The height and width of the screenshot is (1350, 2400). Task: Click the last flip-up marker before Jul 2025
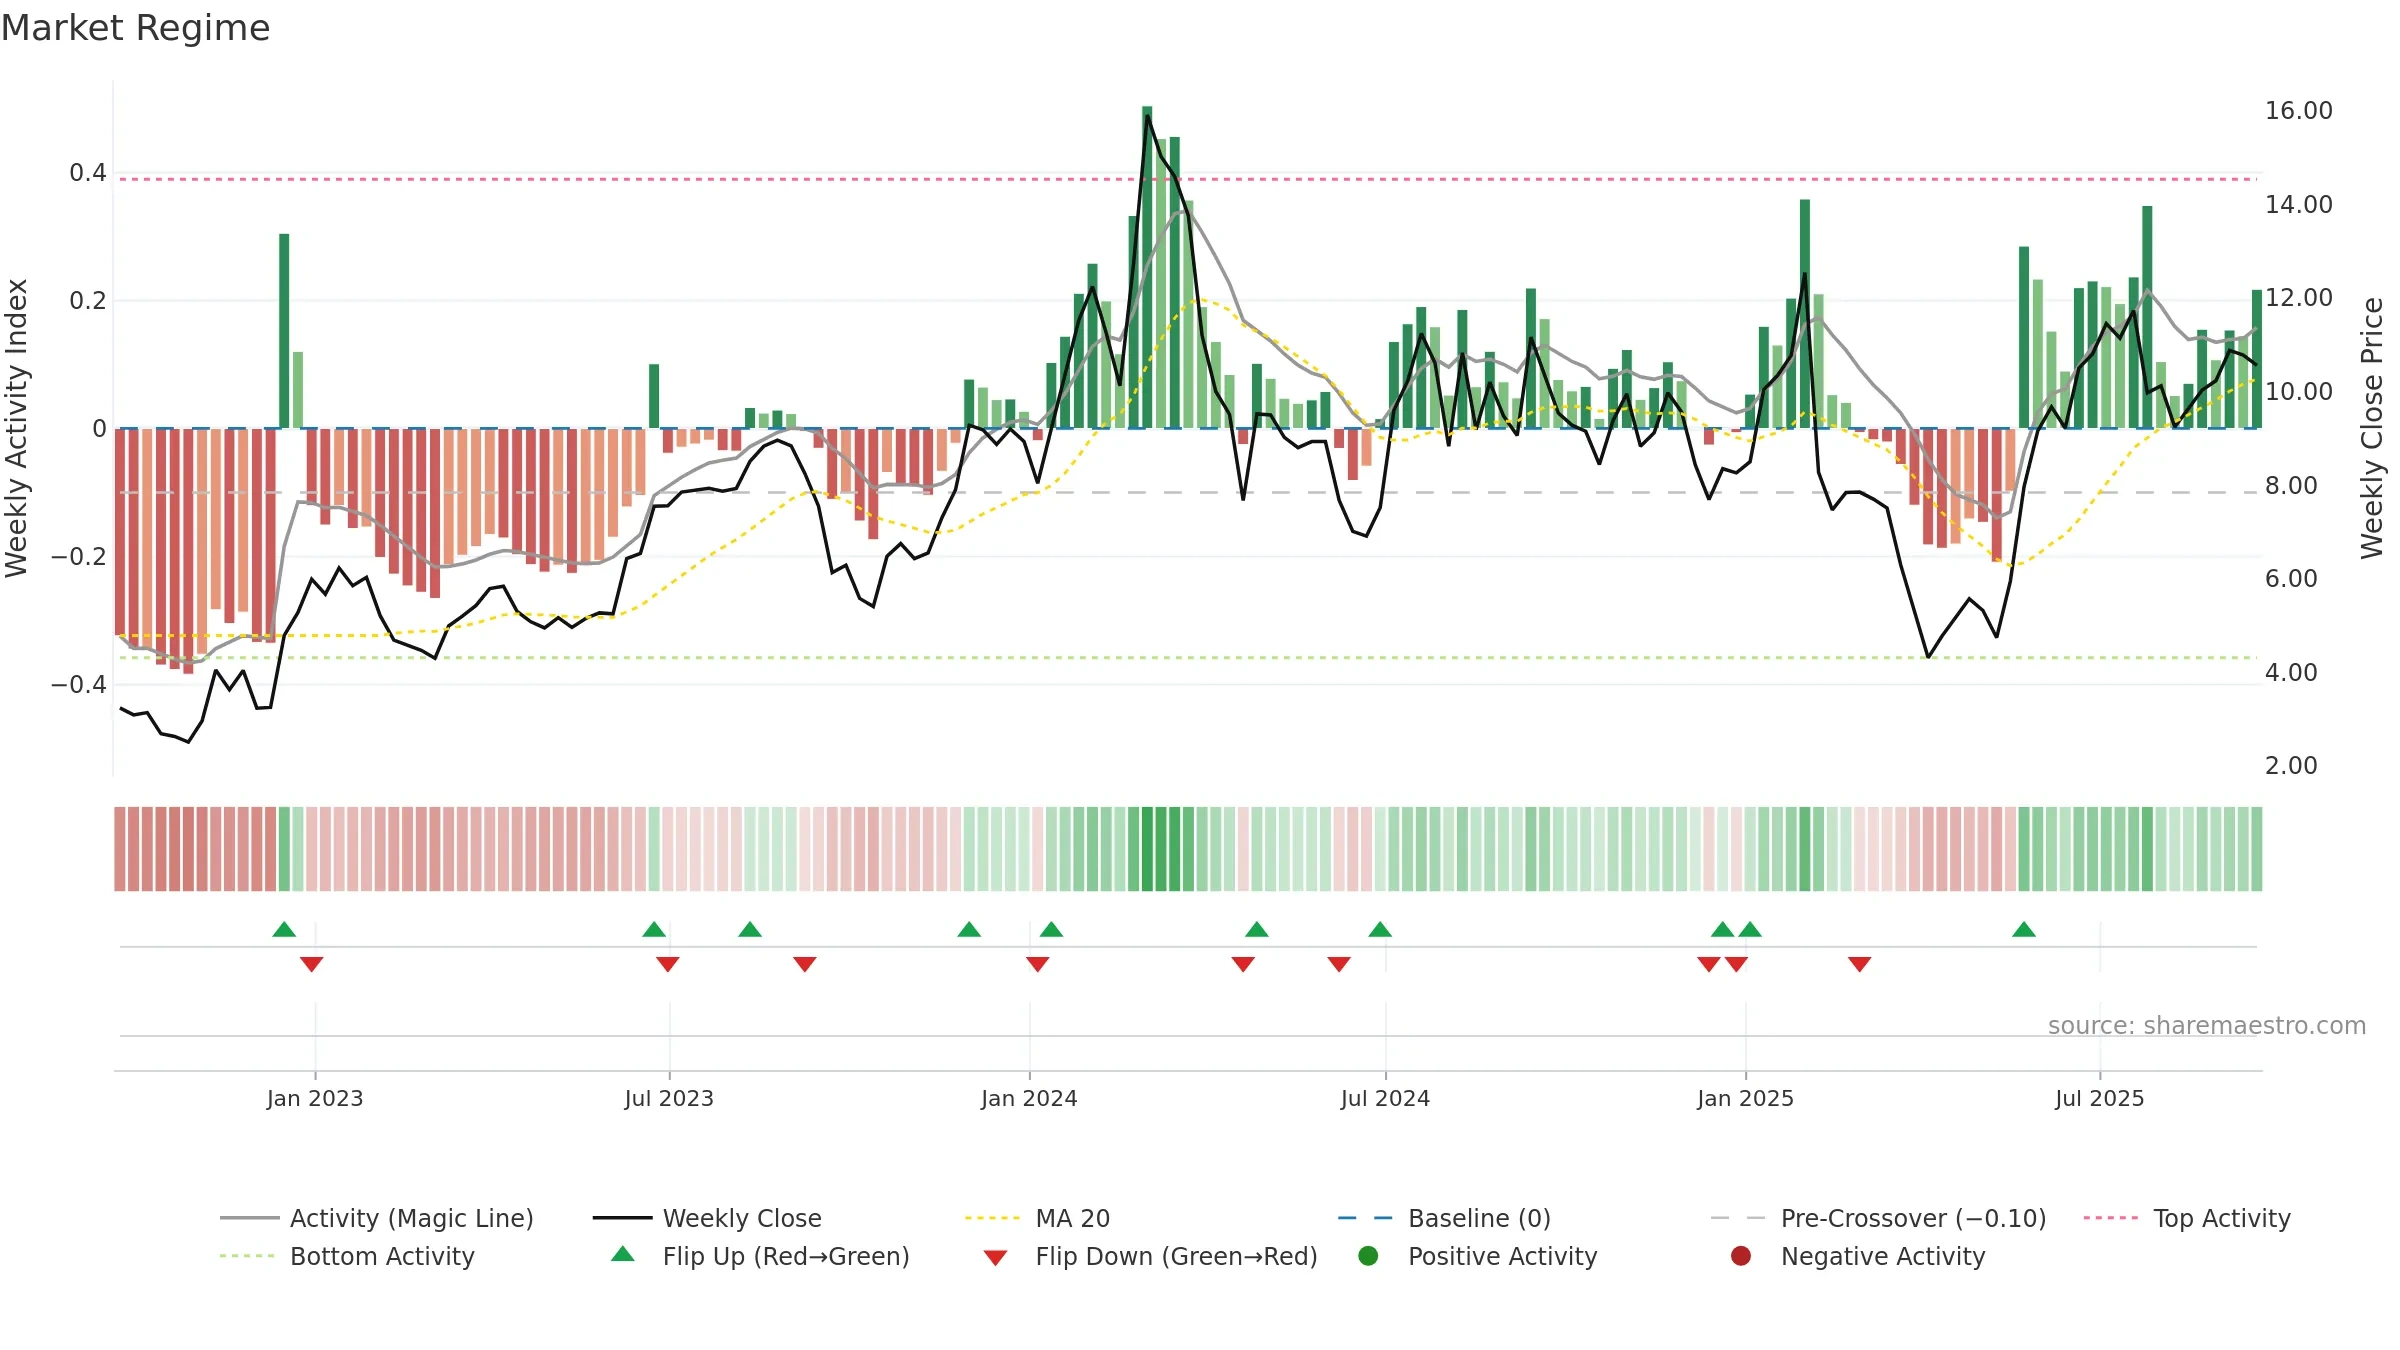2024,929
